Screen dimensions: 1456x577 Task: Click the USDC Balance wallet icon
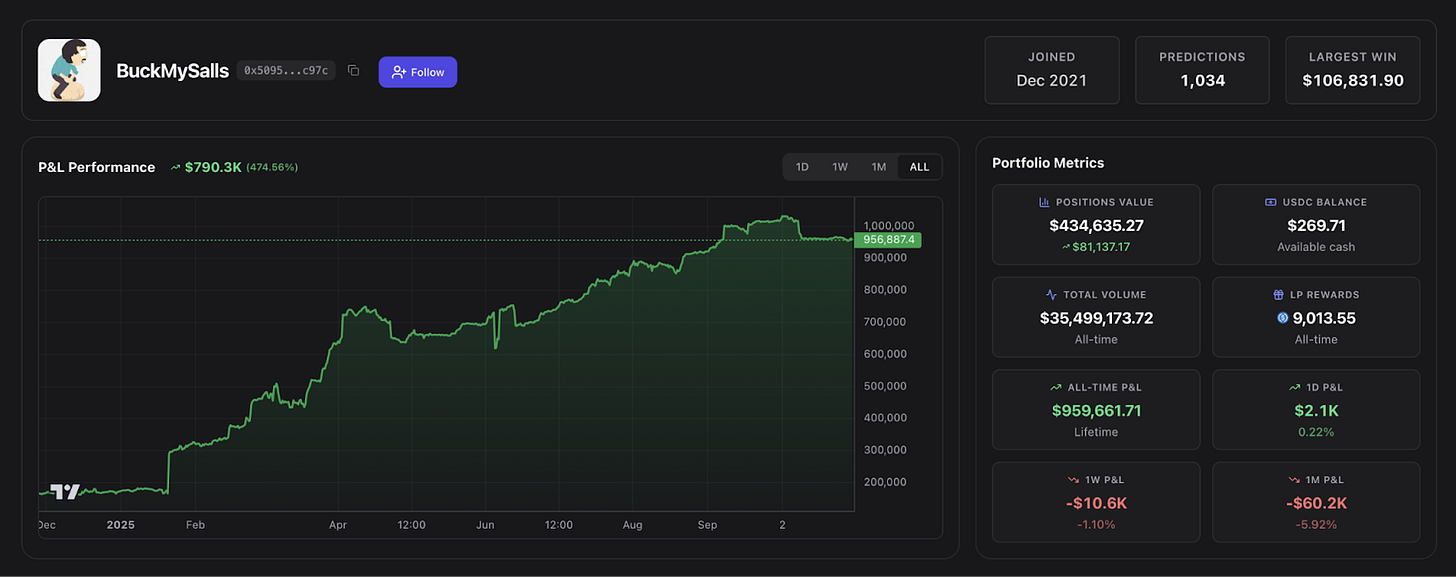tap(1271, 202)
